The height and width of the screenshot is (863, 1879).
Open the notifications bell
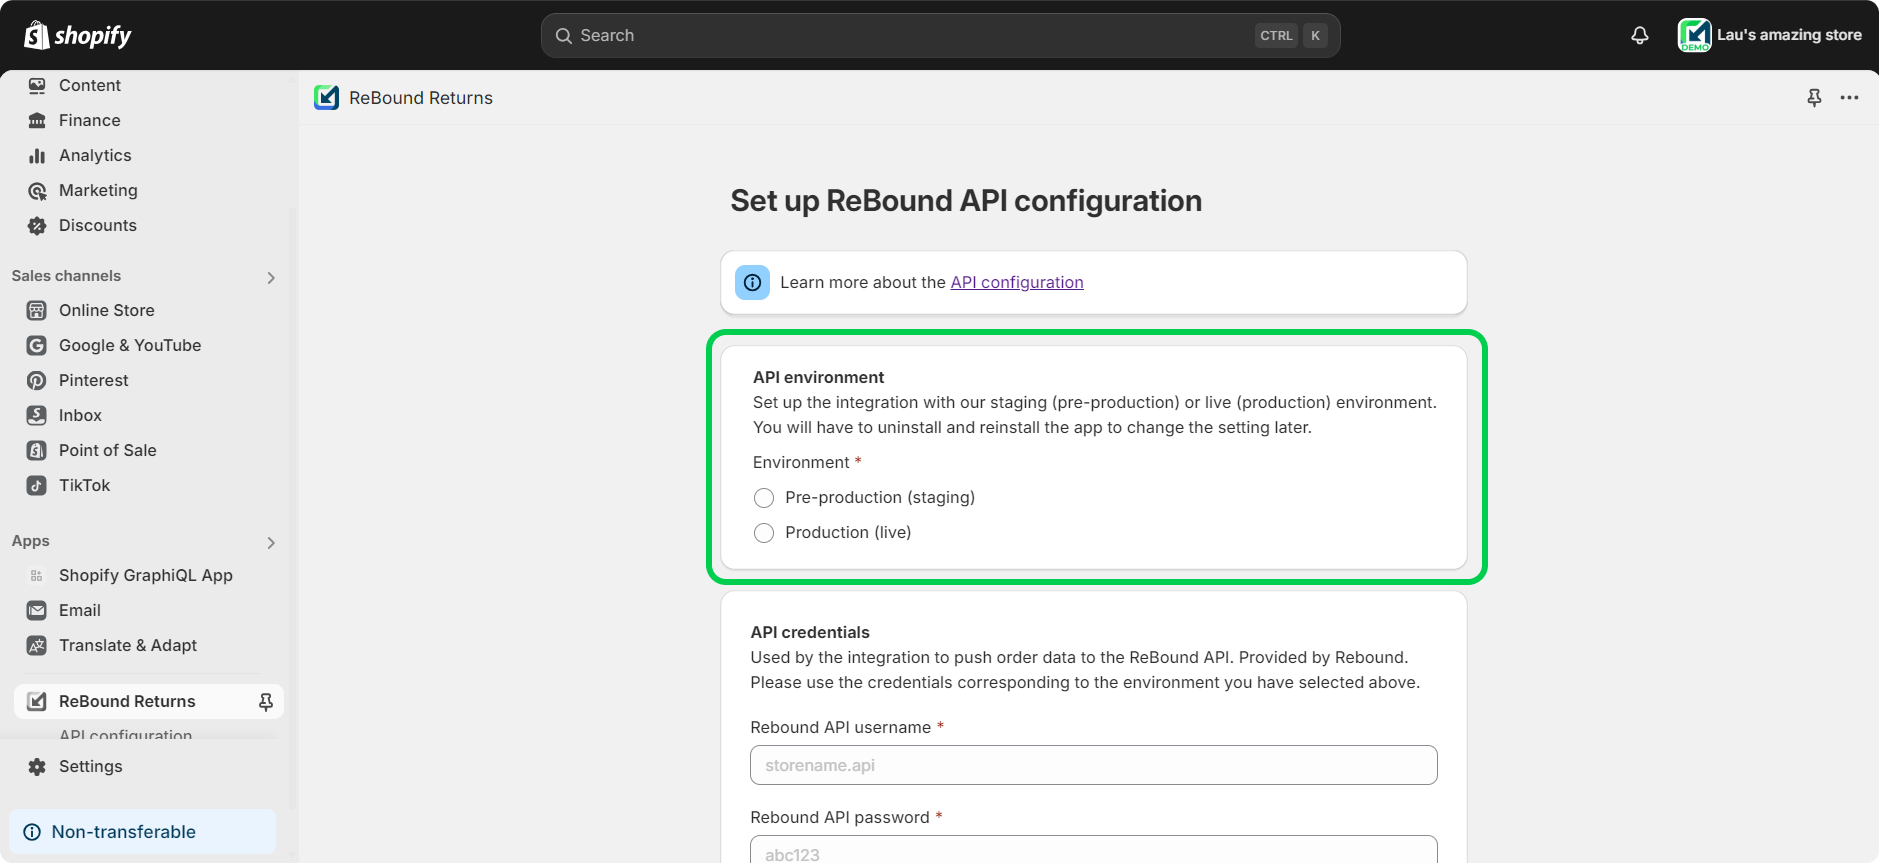tap(1640, 35)
